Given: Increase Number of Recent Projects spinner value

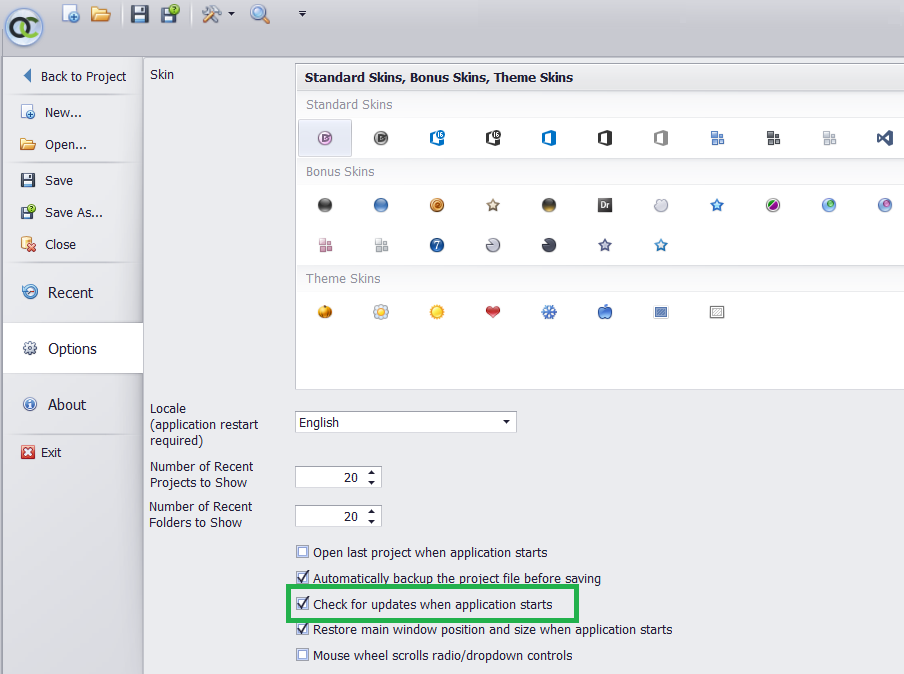Looking at the screenshot, I should point(372,473).
